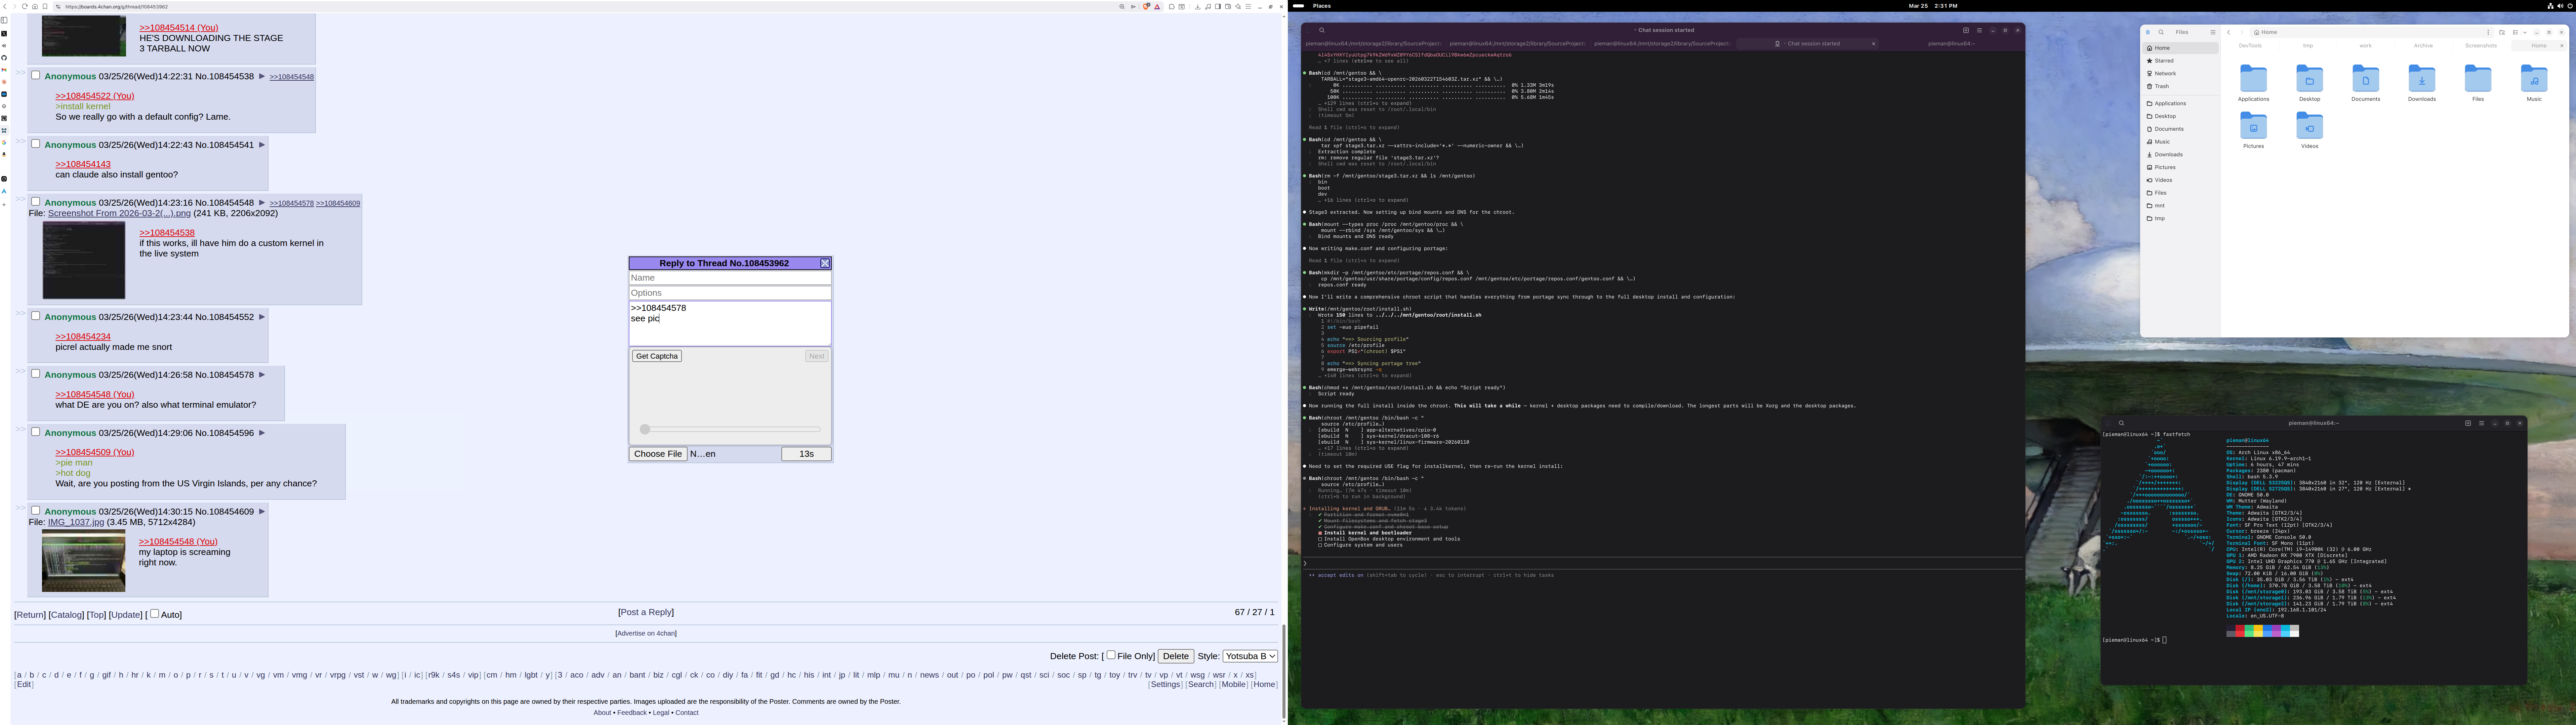
Task: Go back in the Files window
Action: click(2229, 32)
